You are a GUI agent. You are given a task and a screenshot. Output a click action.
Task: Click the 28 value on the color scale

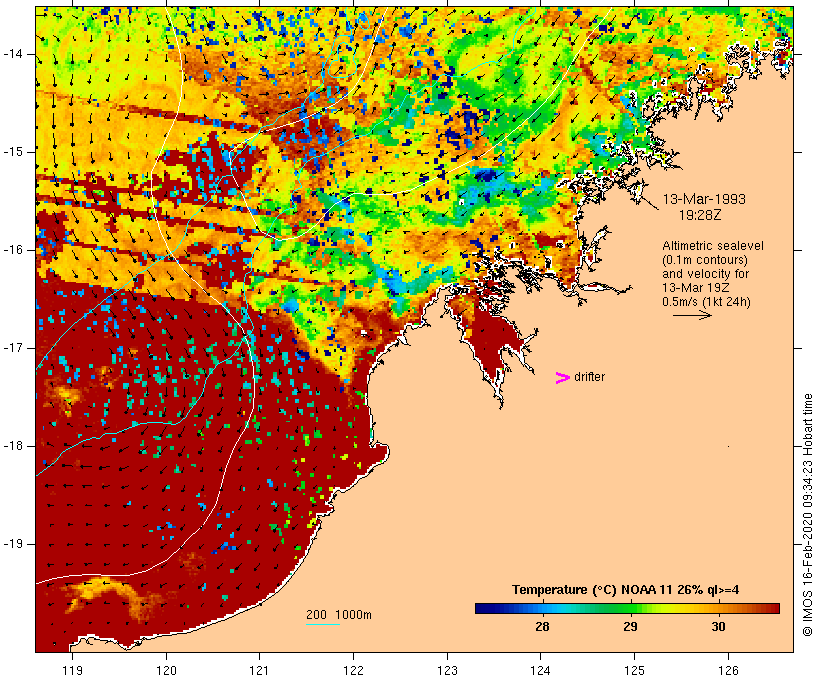[542, 627]
